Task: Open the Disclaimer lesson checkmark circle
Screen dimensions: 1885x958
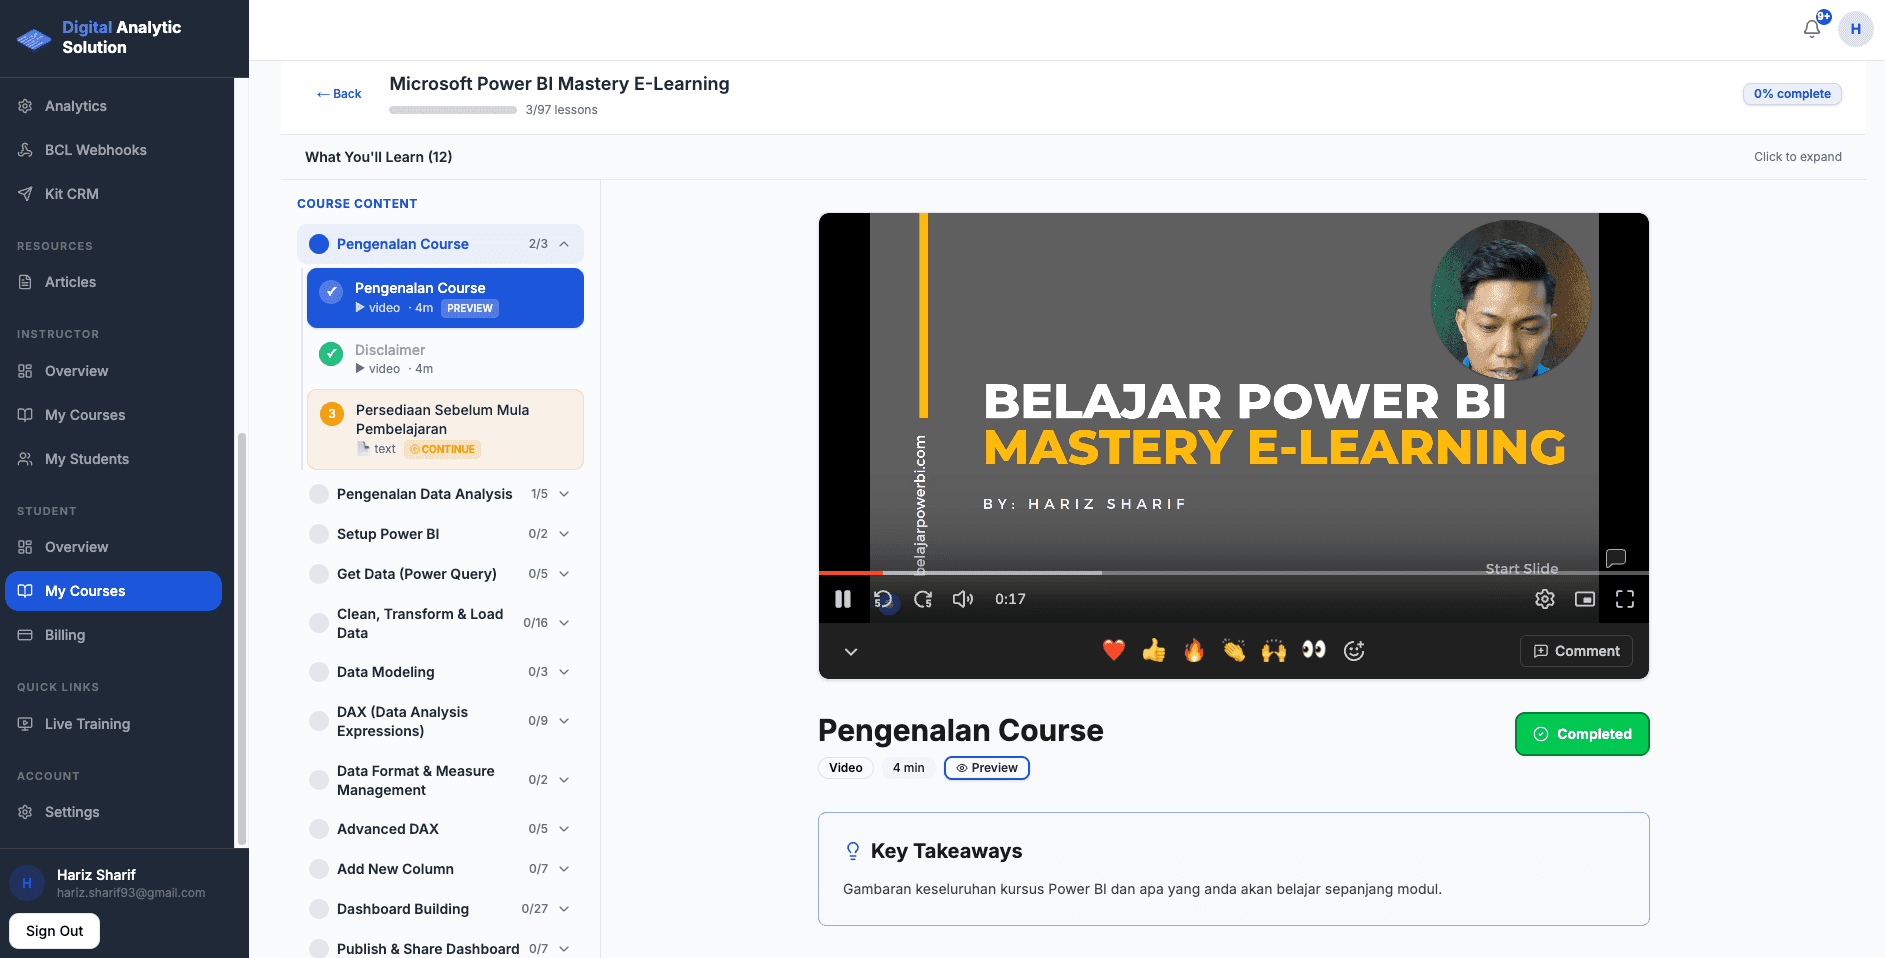Action: pos(331,353)
